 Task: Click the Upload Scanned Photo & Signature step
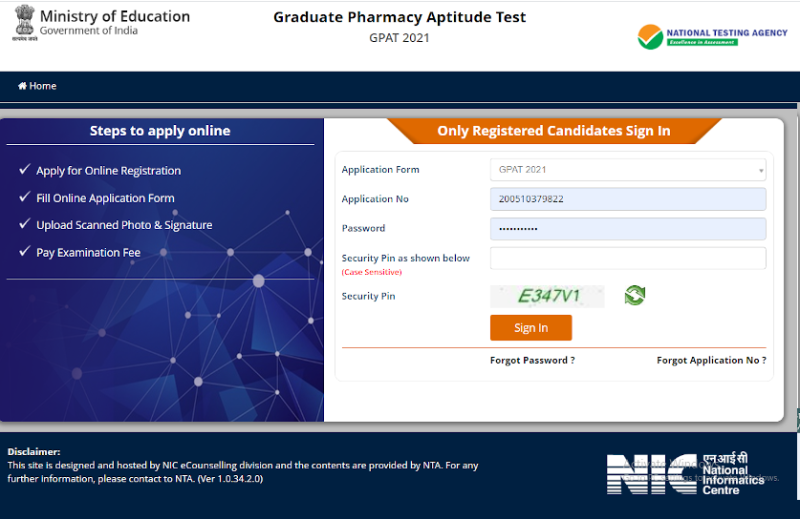point(124,225)
